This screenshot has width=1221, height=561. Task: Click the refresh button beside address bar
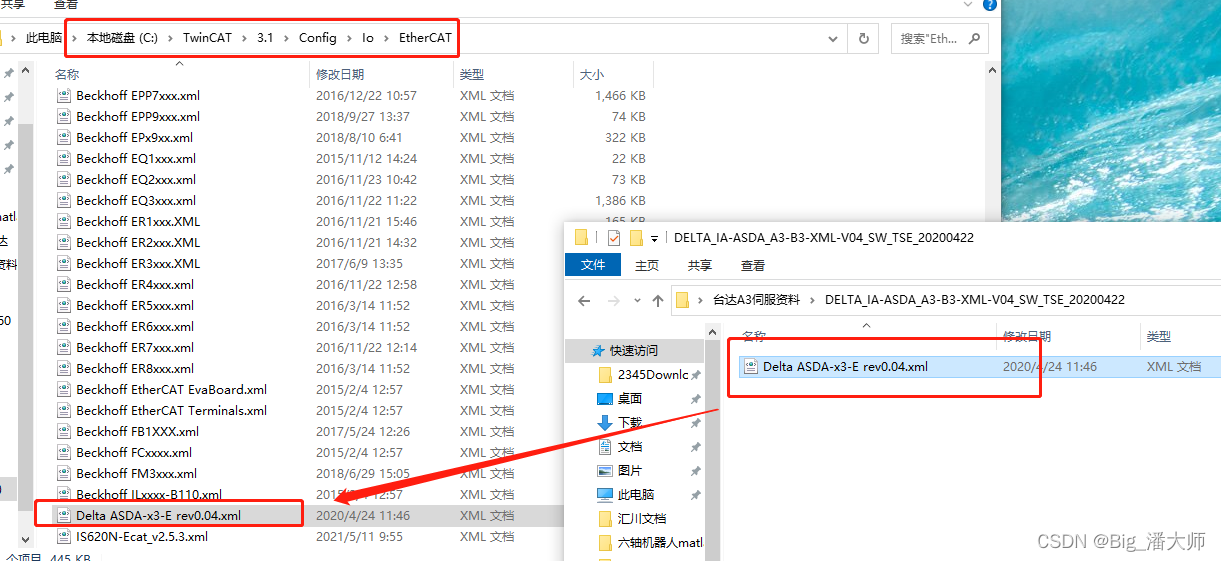(864, 38)
